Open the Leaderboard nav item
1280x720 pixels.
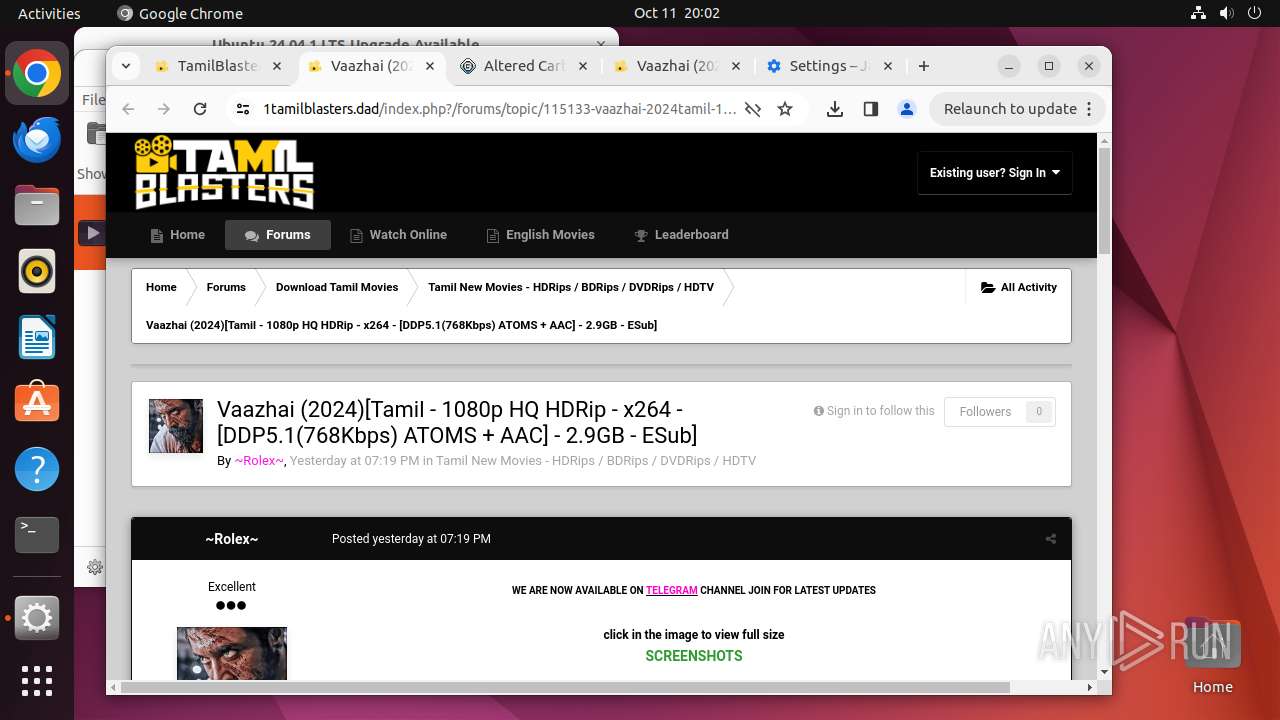point(682,235)
